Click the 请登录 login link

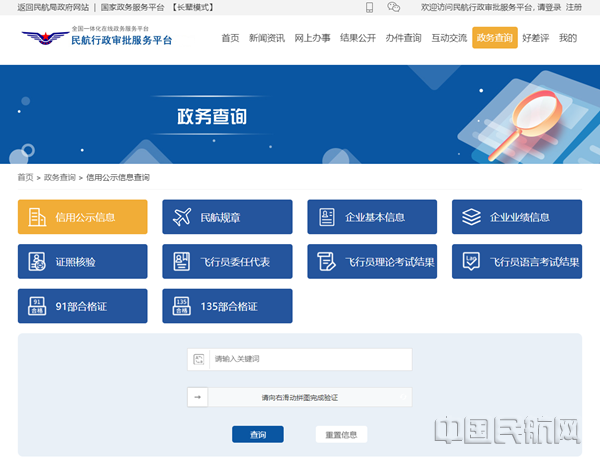tap(549, 7)
